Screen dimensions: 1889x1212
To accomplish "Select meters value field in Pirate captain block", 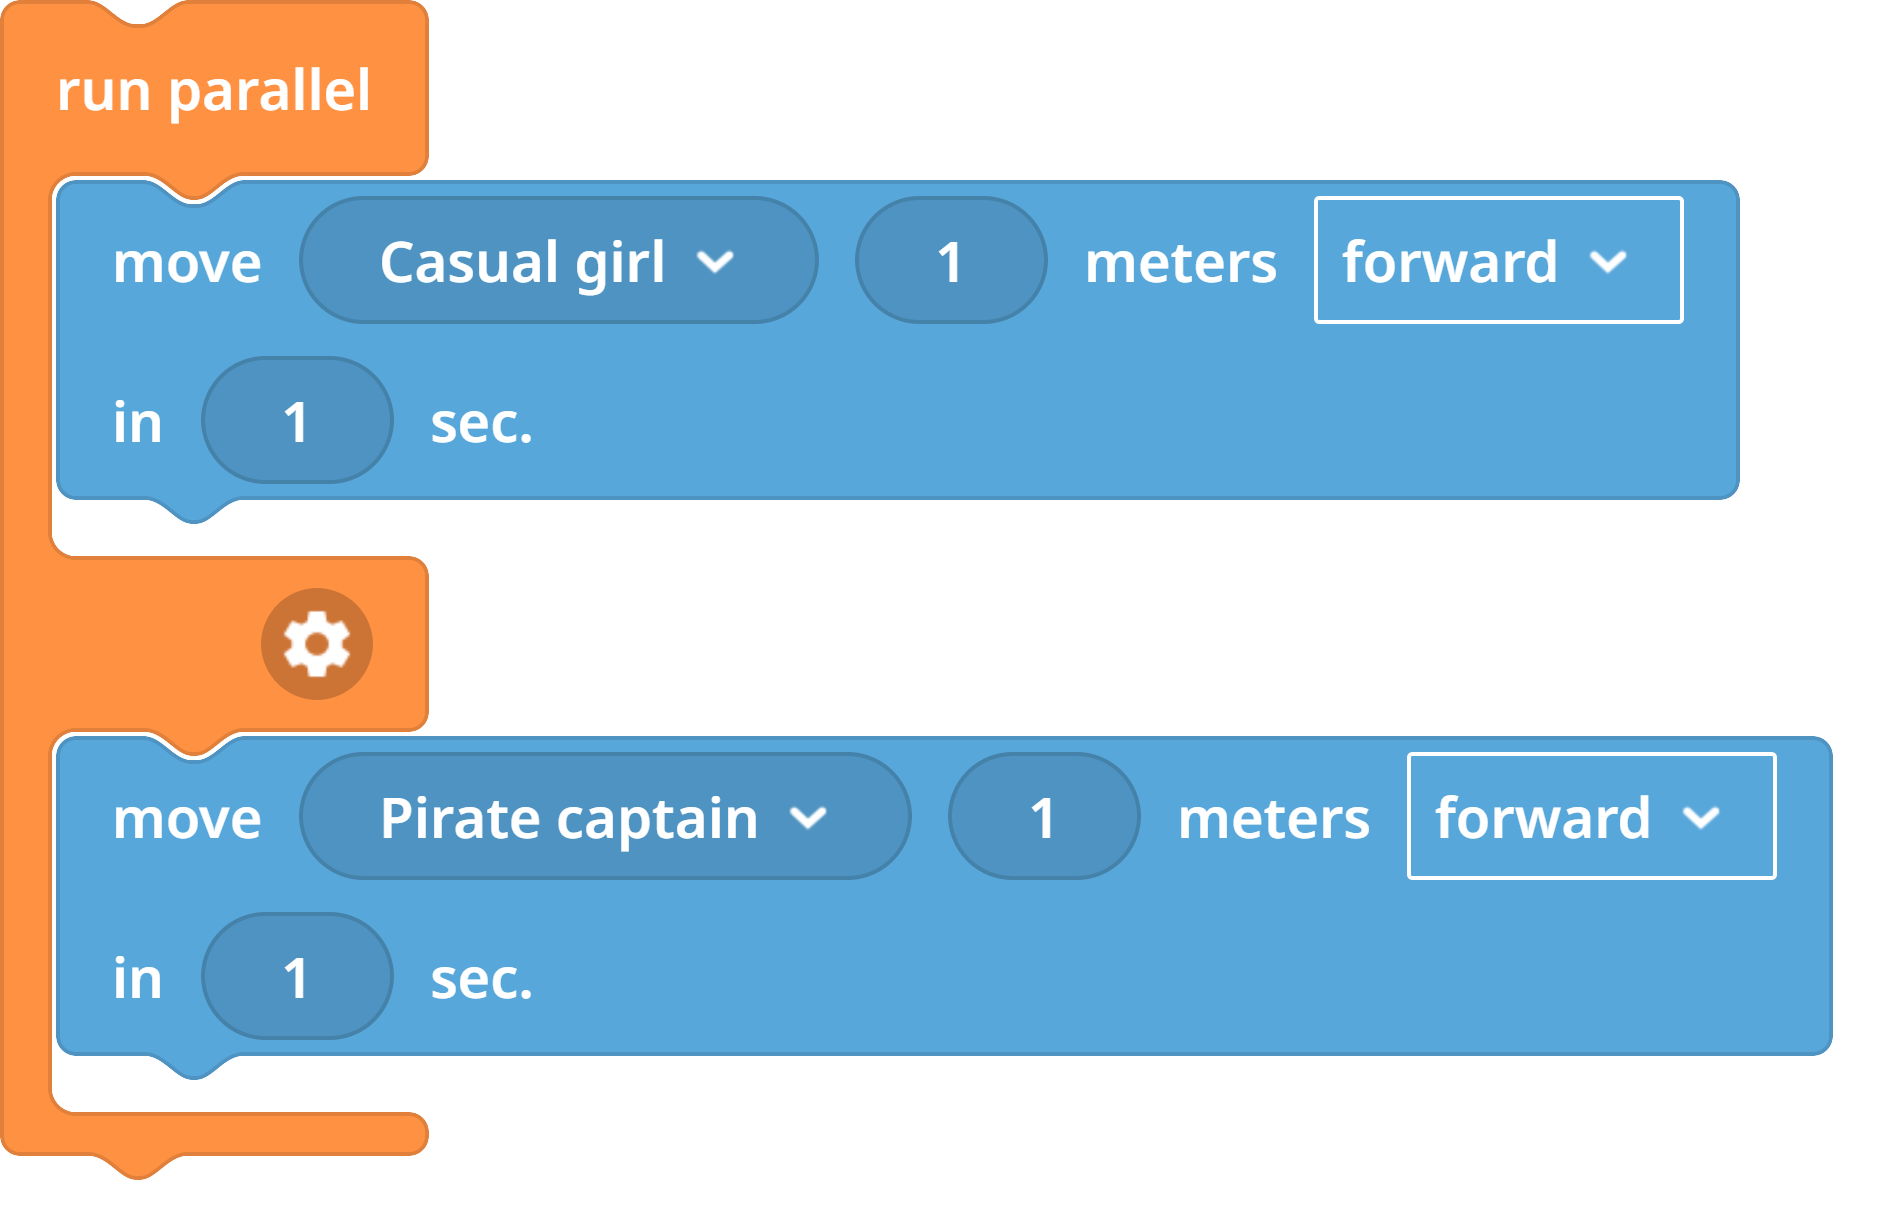I will click(x=1044, y=816).
